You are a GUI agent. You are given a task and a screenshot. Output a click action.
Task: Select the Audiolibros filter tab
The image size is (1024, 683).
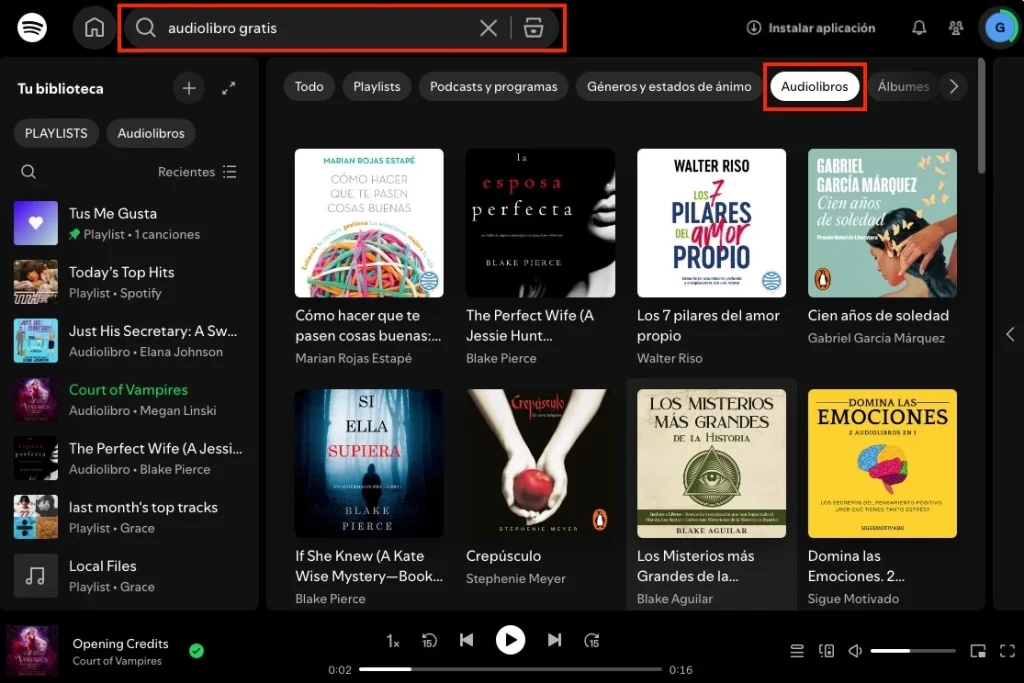[x=814, y=86]
